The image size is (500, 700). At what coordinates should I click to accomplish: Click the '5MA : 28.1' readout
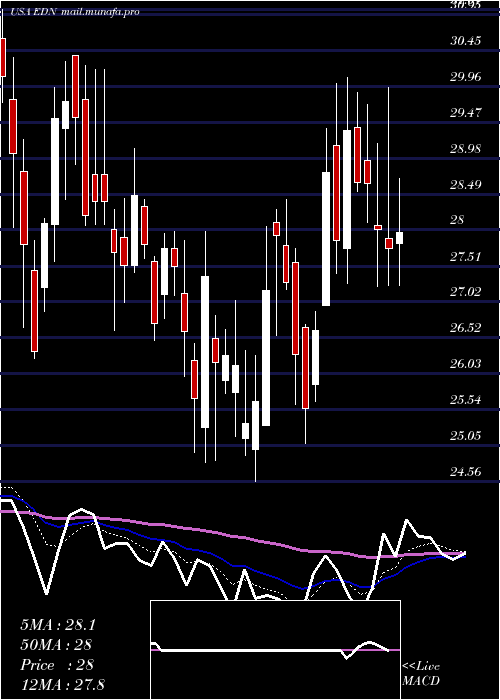coord(58,625)
